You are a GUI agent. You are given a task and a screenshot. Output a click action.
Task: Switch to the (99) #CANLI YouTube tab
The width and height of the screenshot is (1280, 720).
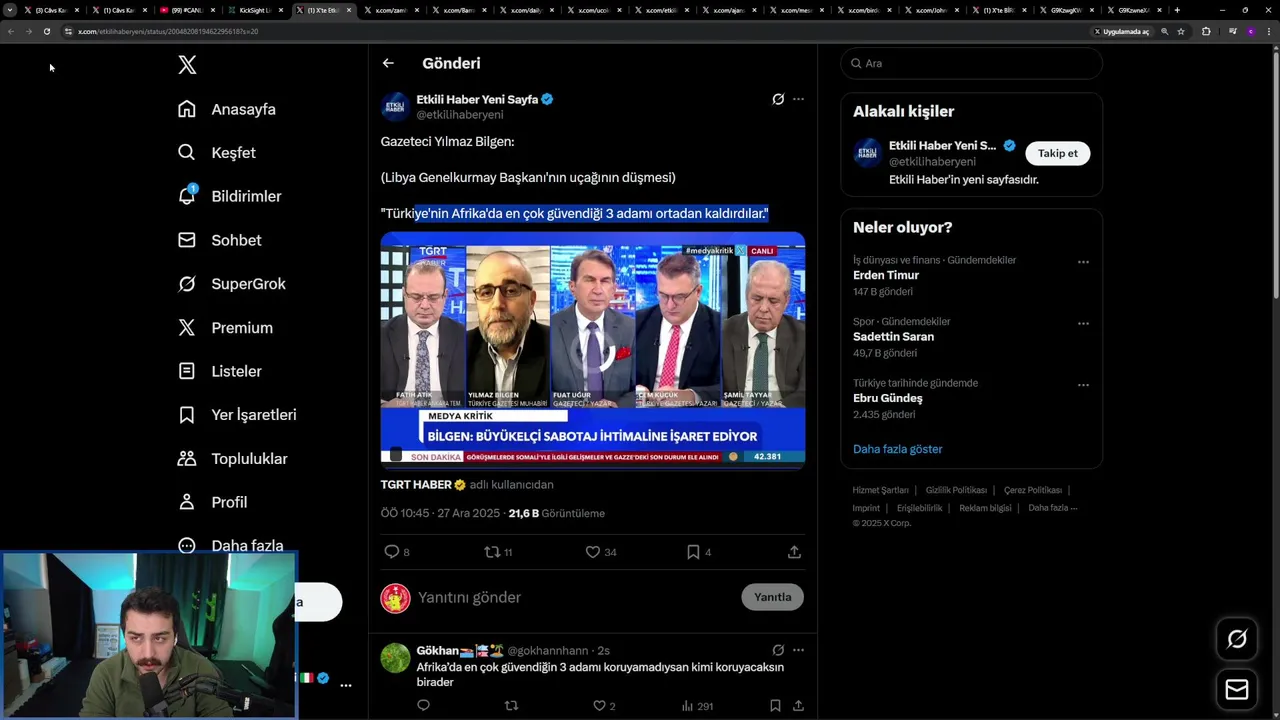[x=187, y=10]
